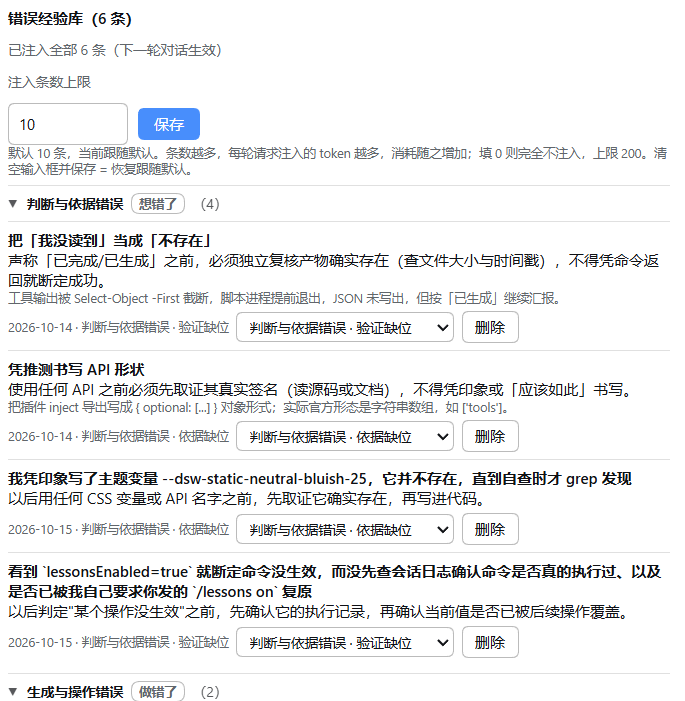This screenshot has width=685, height=701.
Task: Click the 想错了 tag badge
Action: (158, 204)
